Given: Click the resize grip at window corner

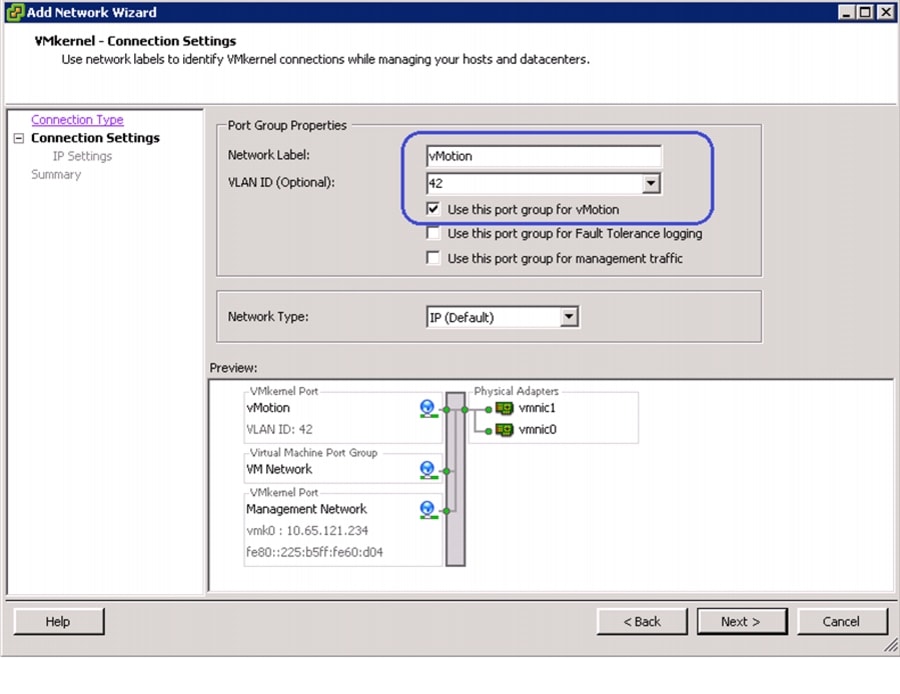Looking at the screenshot, I should point(891,647).
